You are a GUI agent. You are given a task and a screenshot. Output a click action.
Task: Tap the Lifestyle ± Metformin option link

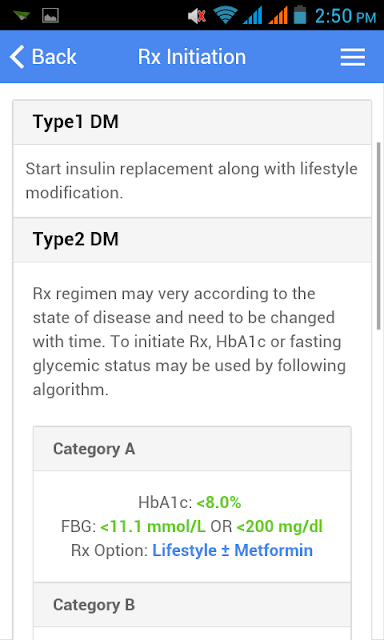tap(233, 551)
